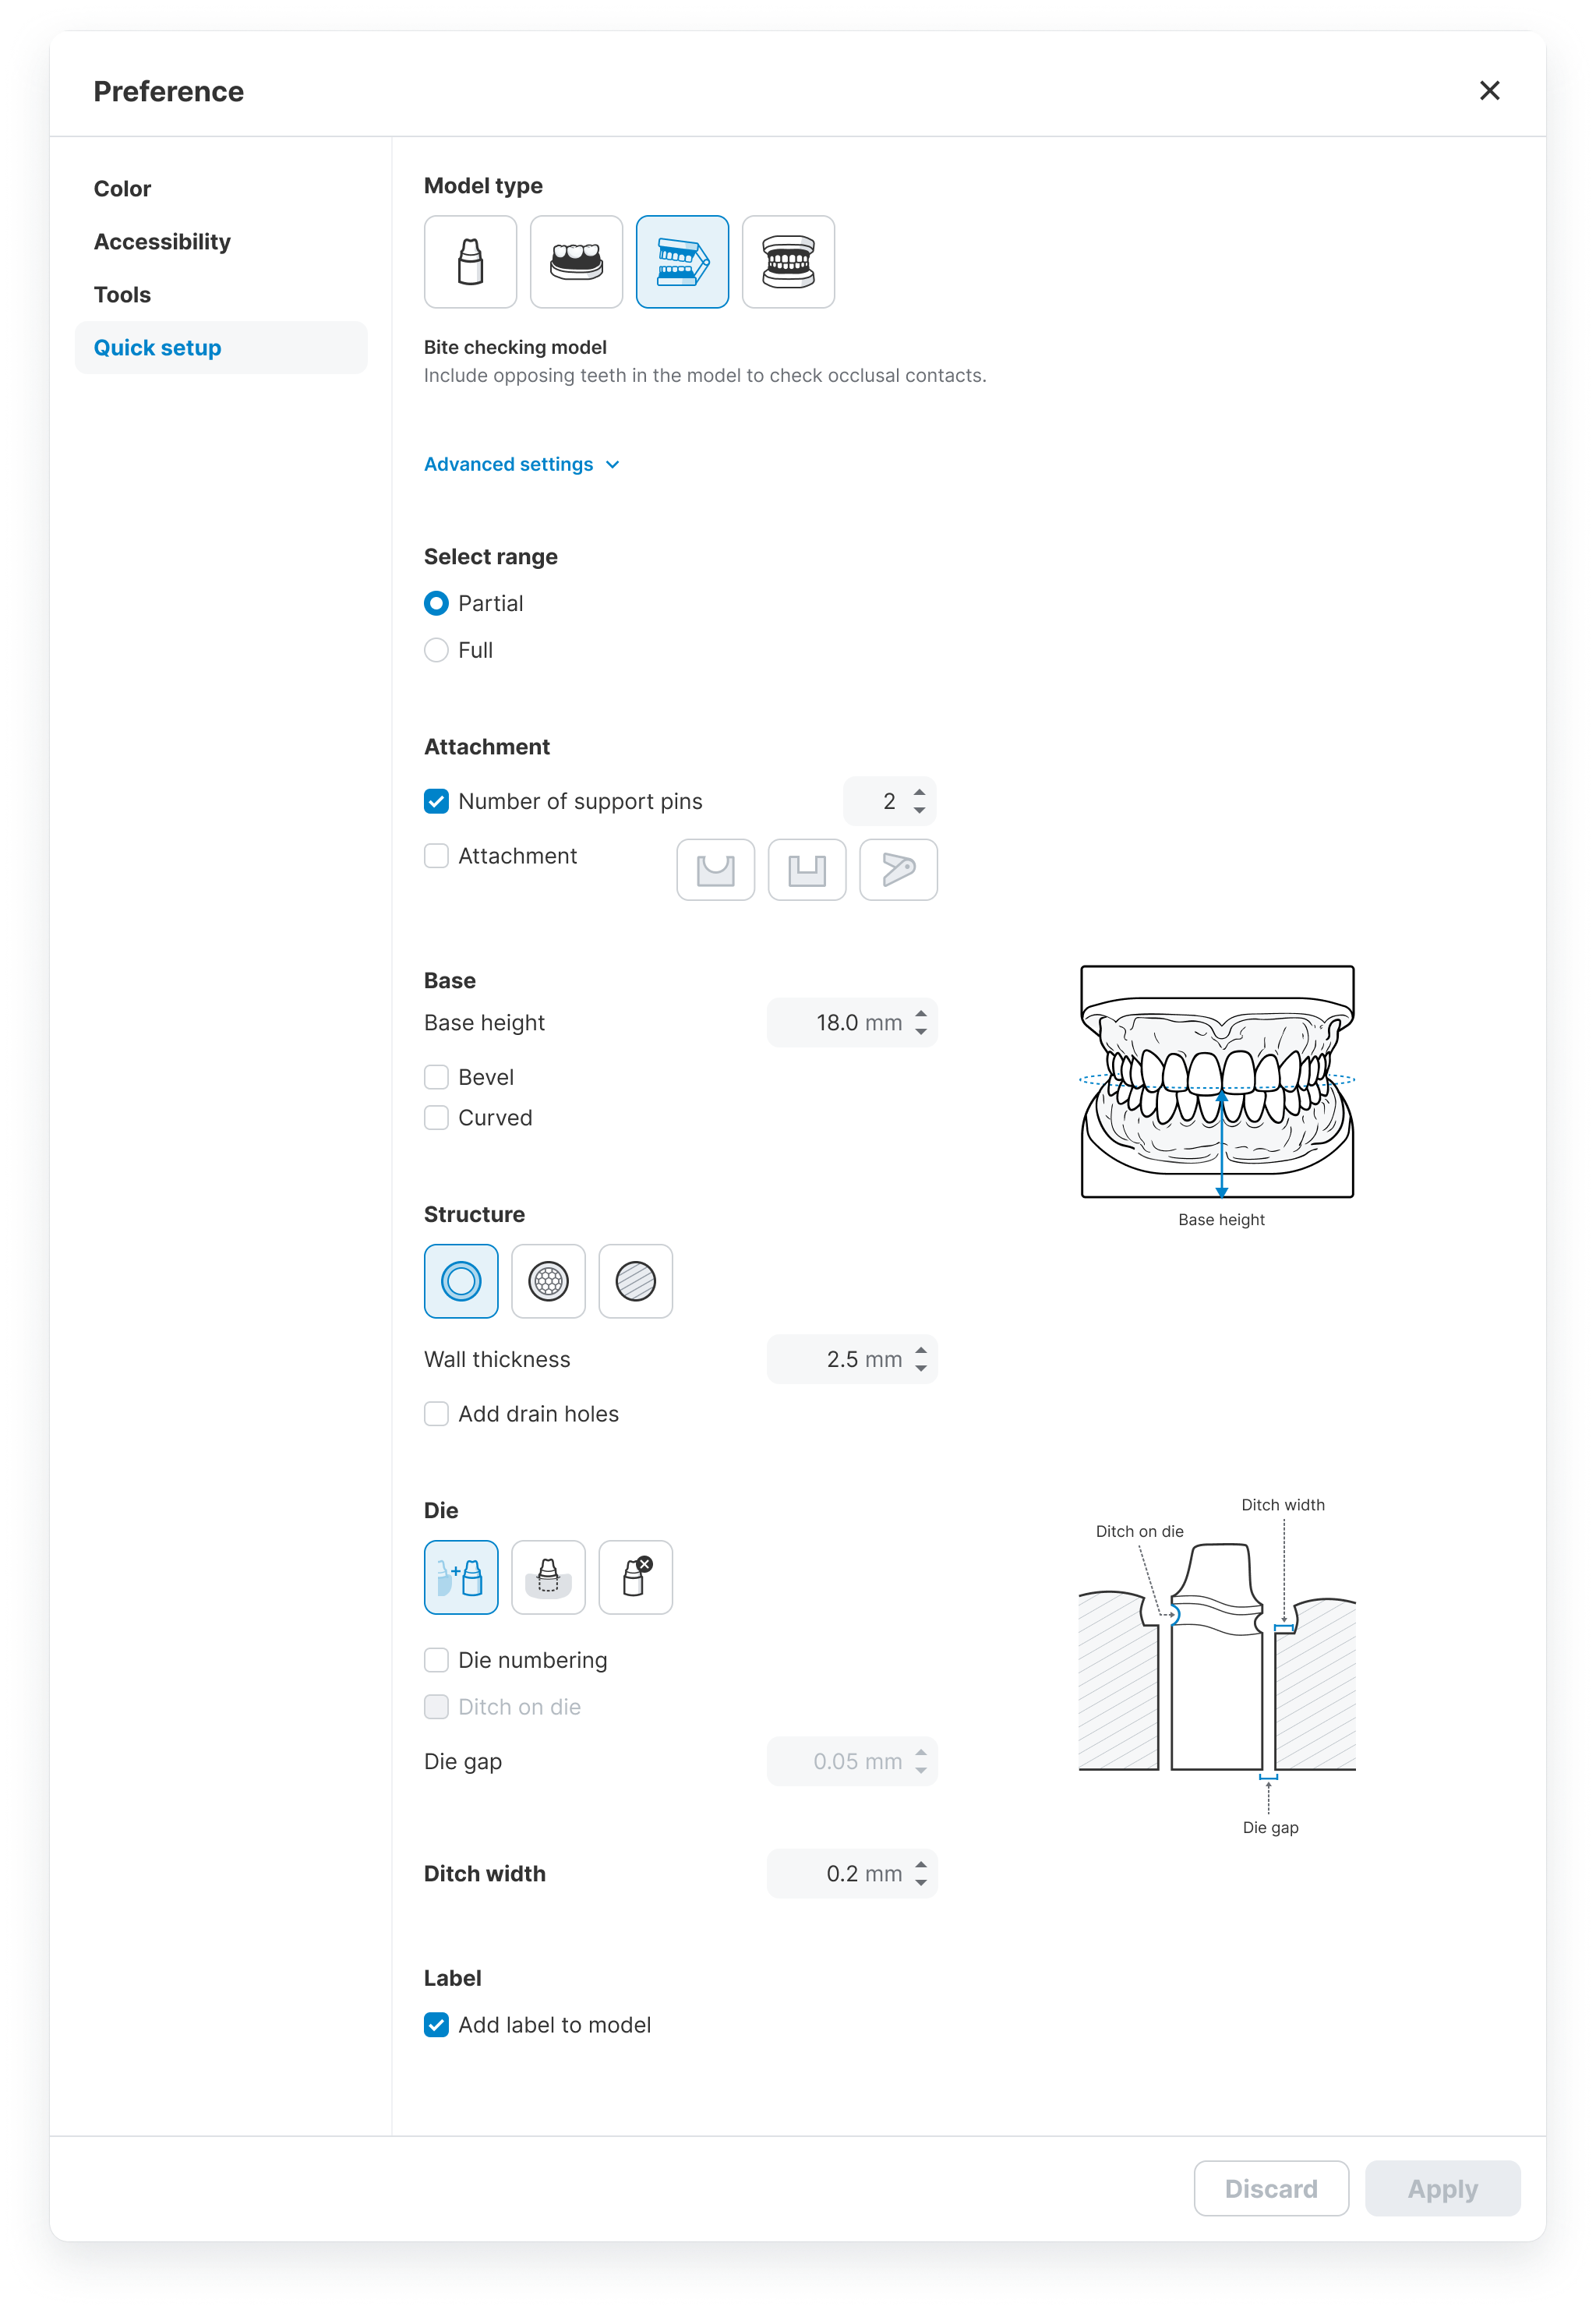Switch to the Tools preference section
This screenshot has height=2310, width=1596.
pos(122,295)
